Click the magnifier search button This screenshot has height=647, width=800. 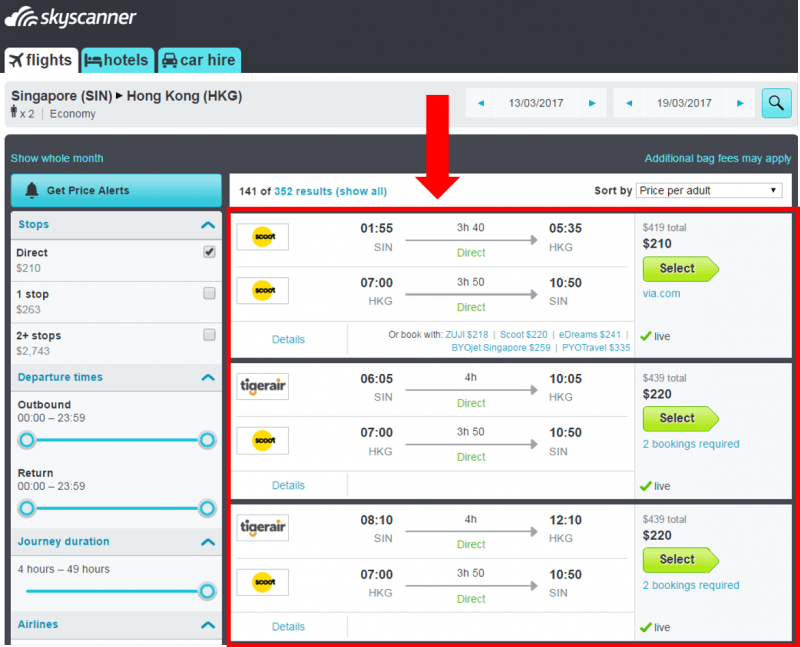(x=776, y=103)
